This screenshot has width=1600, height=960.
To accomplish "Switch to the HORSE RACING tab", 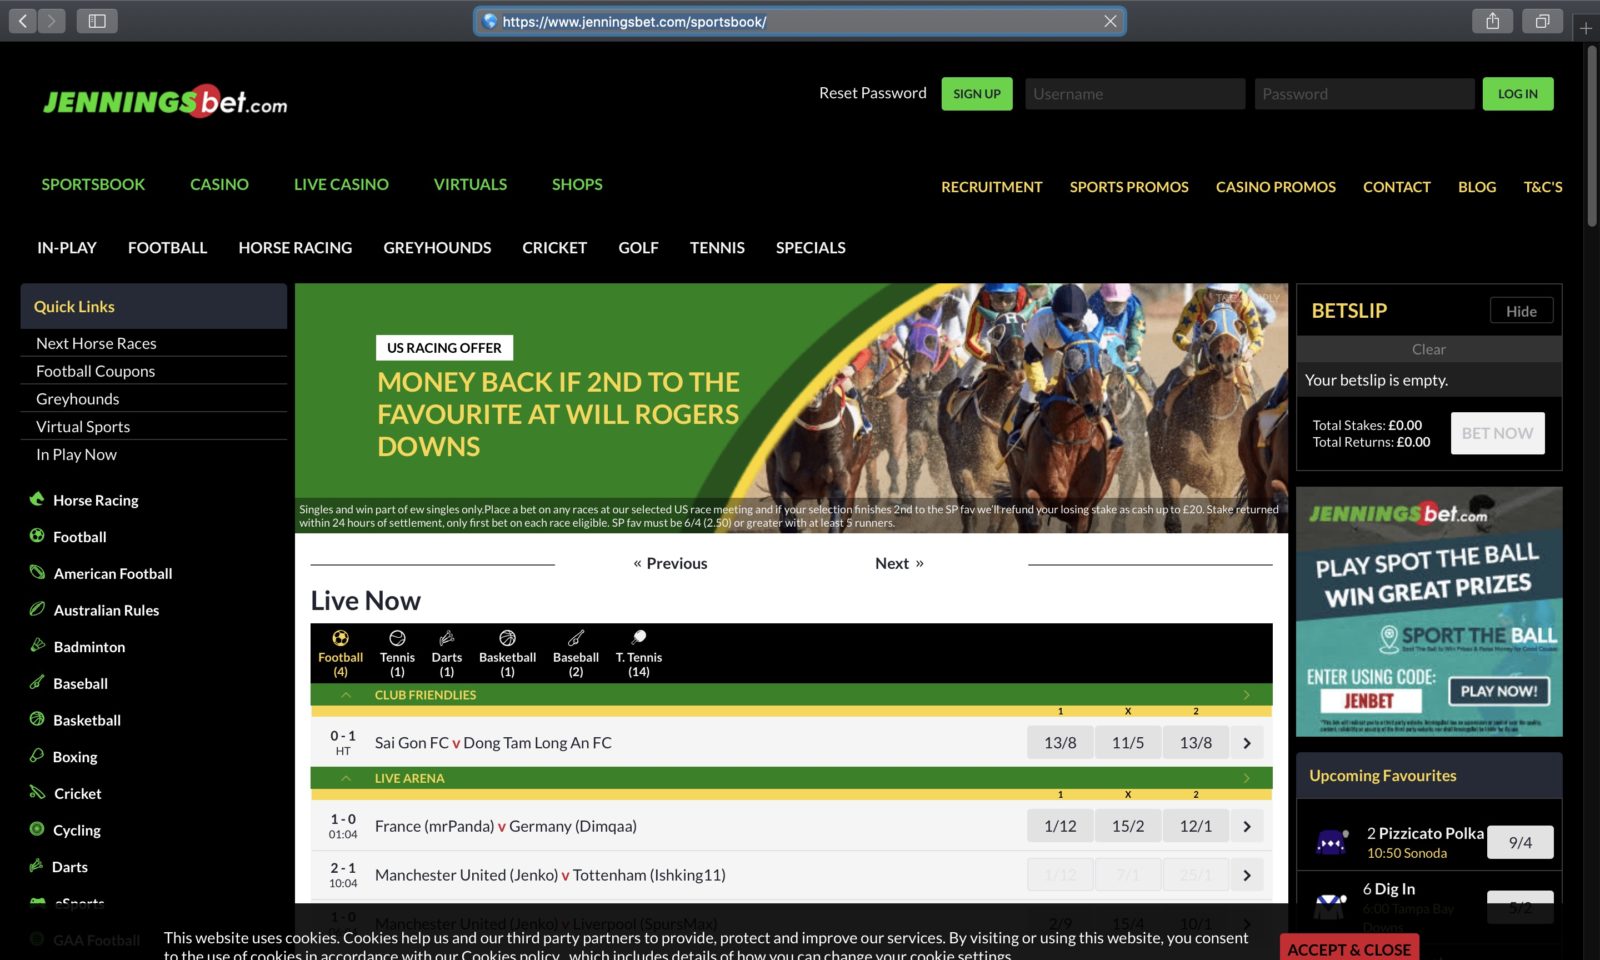I will click(x=295, y=247).
